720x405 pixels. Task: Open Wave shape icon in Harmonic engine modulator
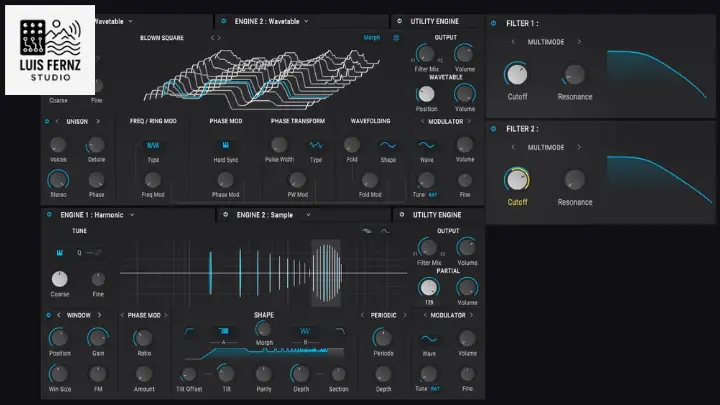point(429,339)
